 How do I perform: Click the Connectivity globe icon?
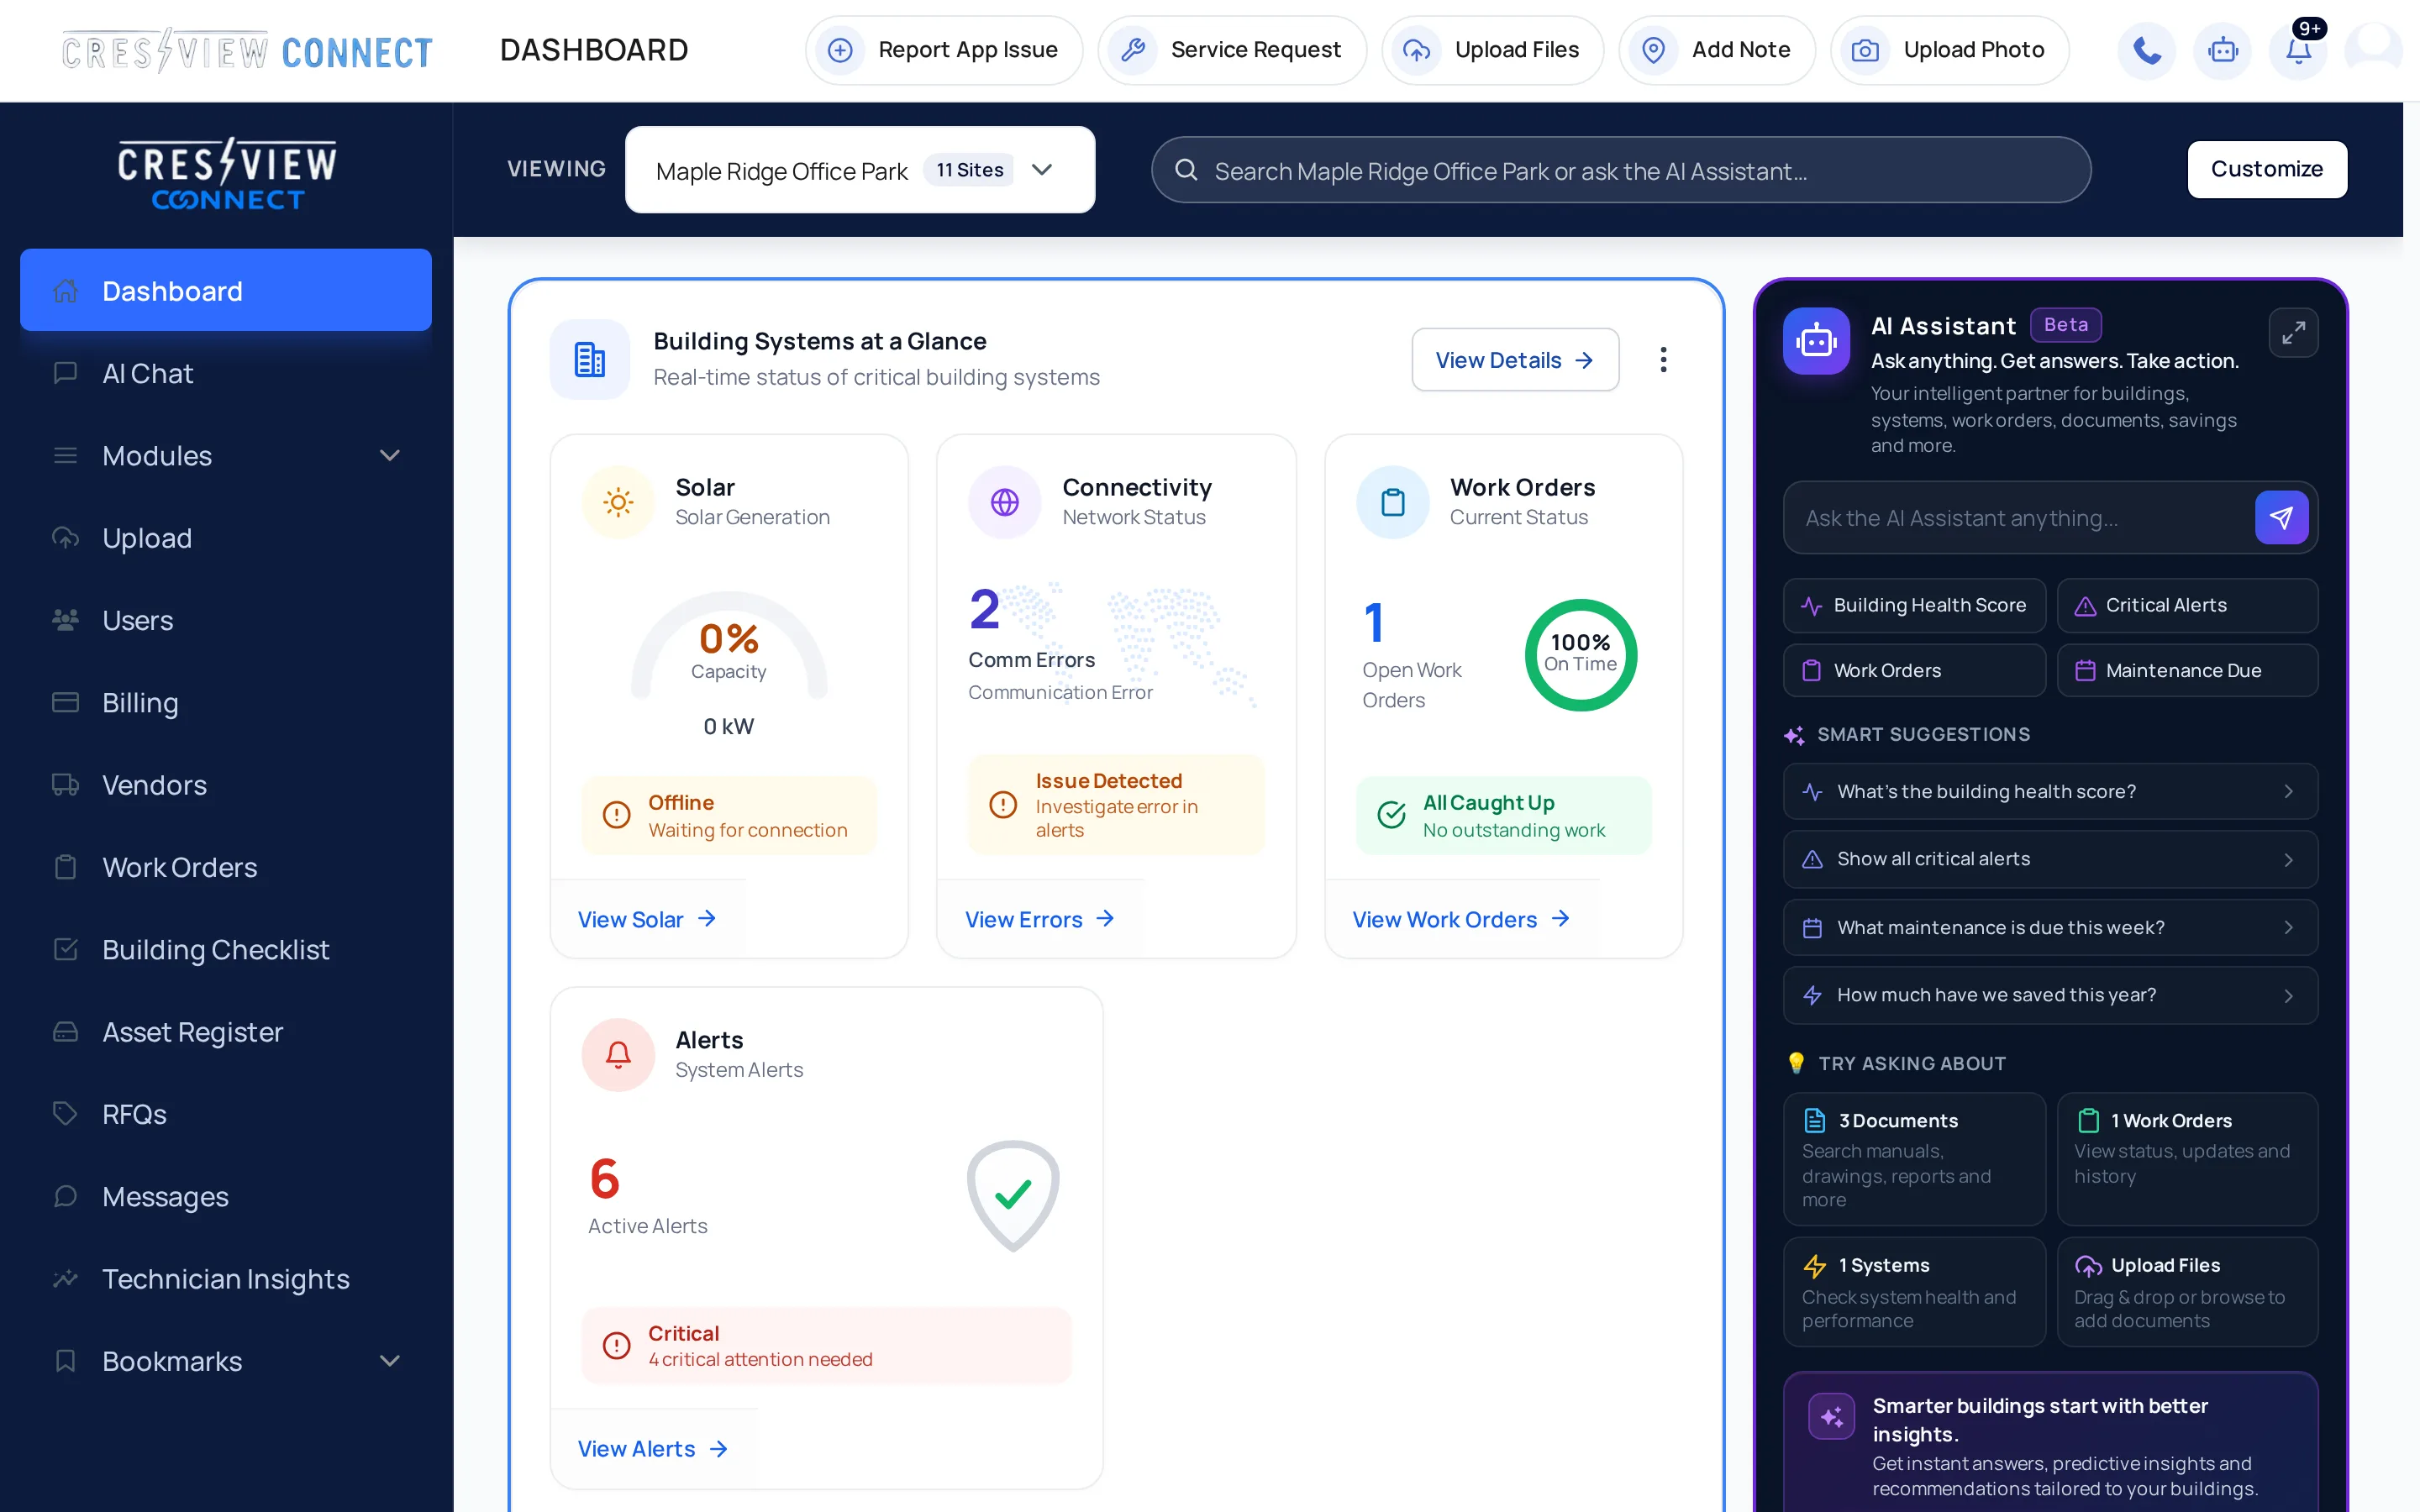(1004, 502)
